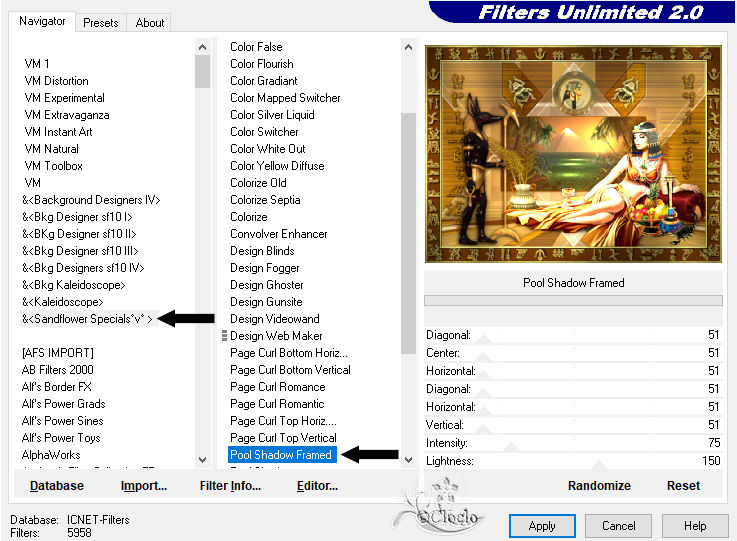Click down arrow of category list scrollbar
The image size is (737, 541).
[203, 460]
